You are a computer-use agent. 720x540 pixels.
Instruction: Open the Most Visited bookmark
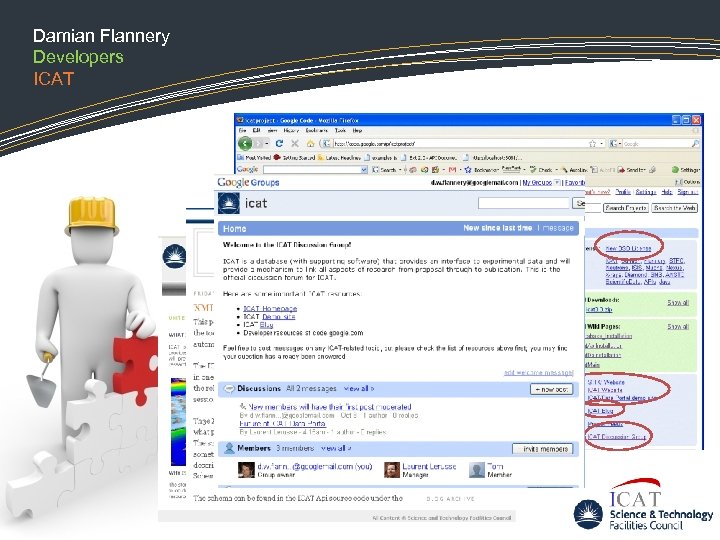[254, 158]
